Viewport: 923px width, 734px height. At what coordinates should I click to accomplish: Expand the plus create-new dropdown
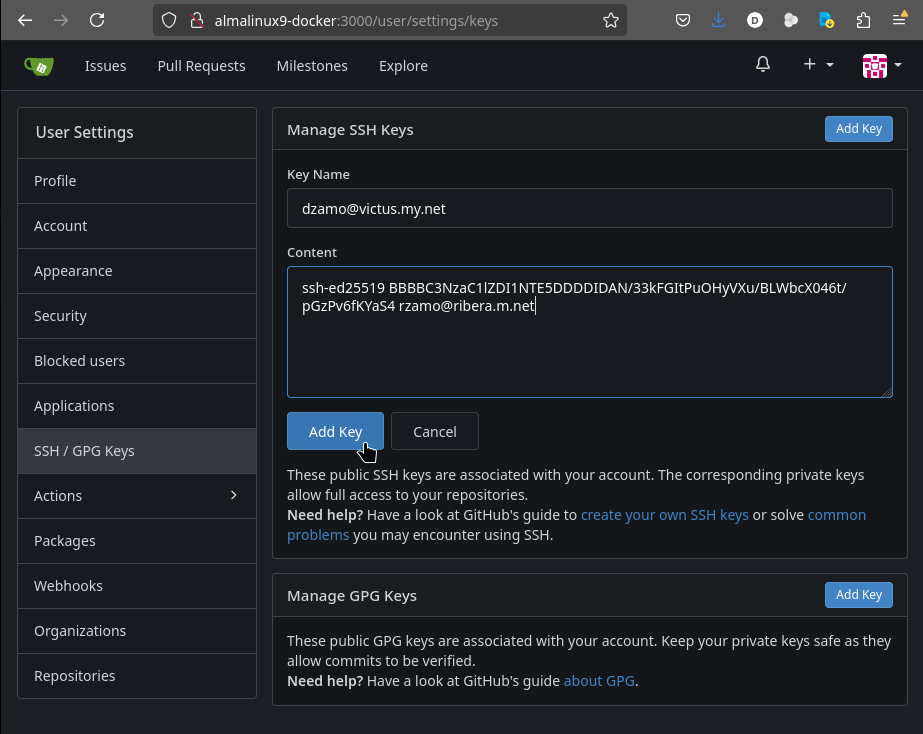818,65
